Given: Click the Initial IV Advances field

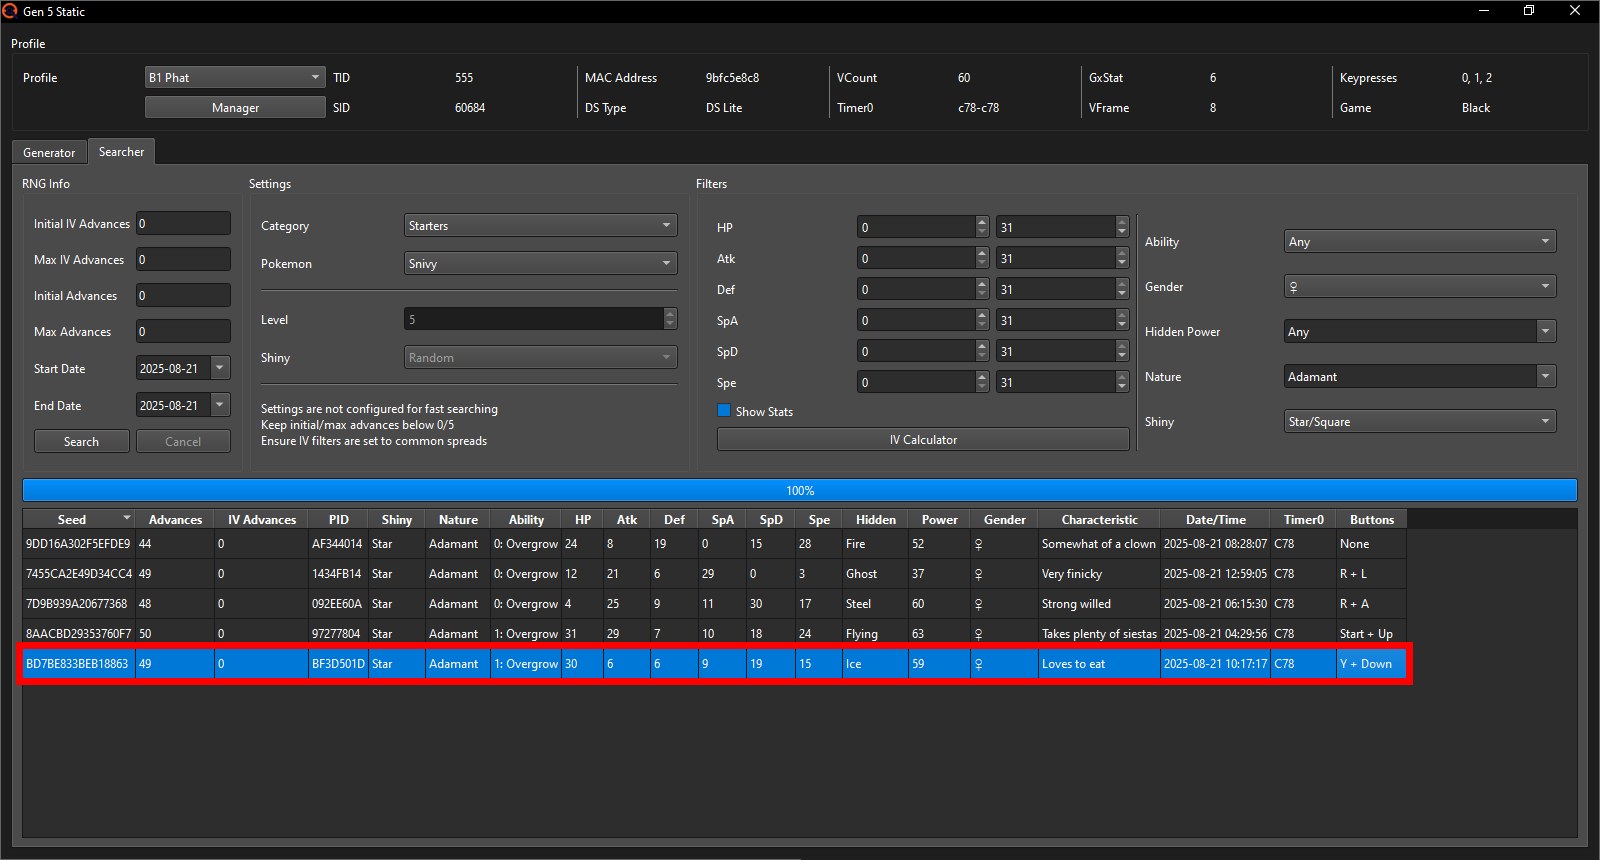Looking at the screenshot, I should (x=183, y=224).
